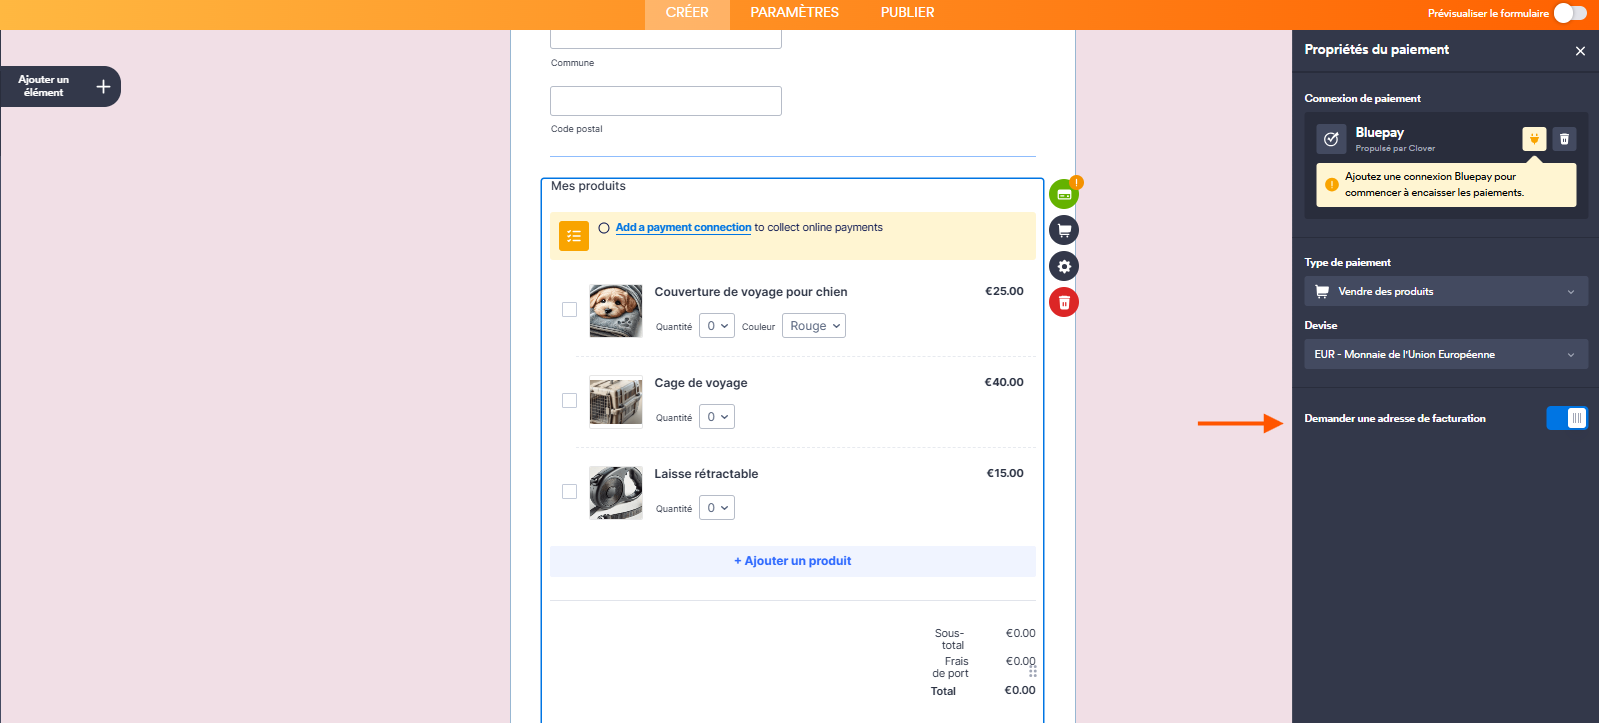This screenshot has height=723, width=1599.
Task: Check the Couverture de voyage pour chien box
Action: (x=569, y=310)
